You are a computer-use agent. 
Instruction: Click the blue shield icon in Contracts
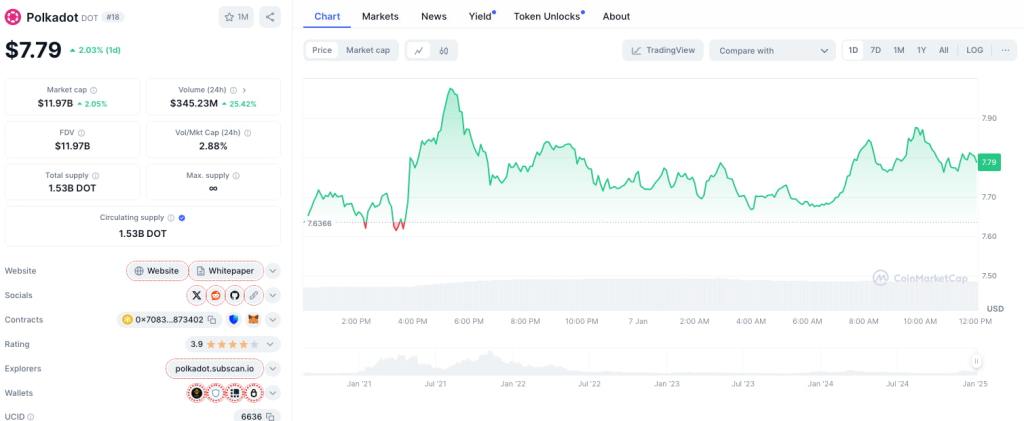[x=234, y=320]
